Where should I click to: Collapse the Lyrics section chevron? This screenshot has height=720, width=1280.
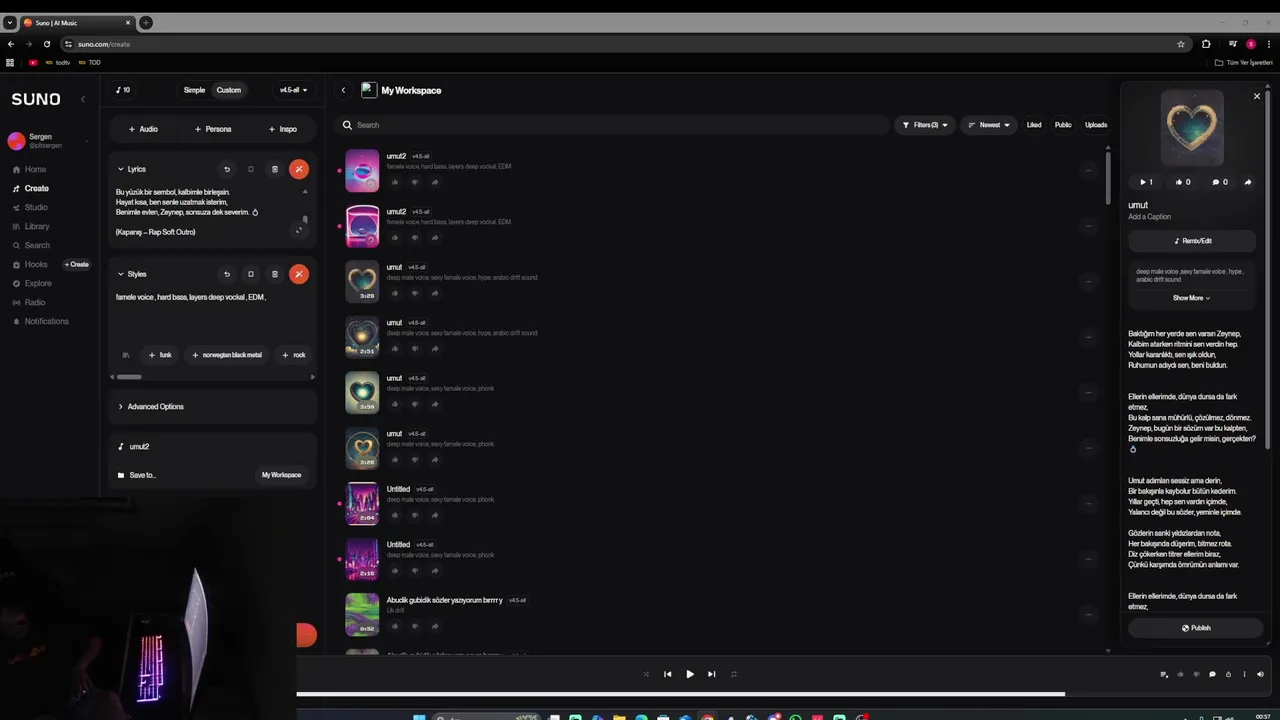(121, 169)
